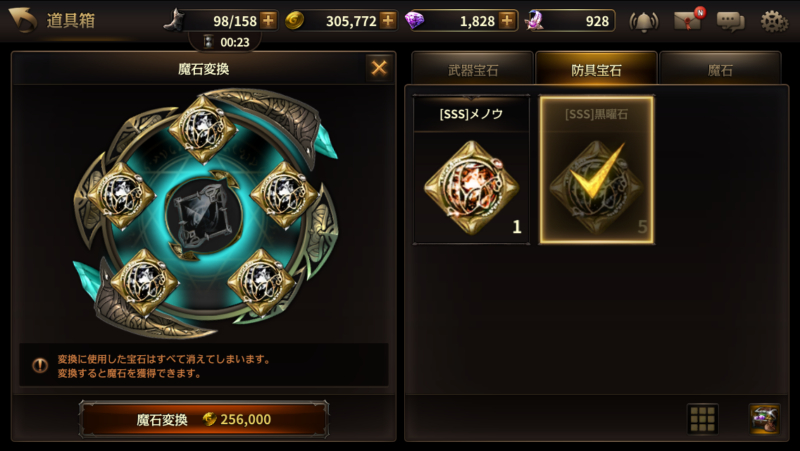Select the 防具宝石 tab

click(x=596, y=69)
